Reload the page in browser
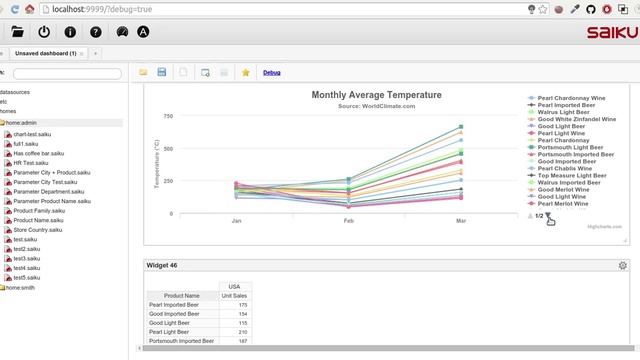Screen dimensions: 640x360 pos(15,9)
